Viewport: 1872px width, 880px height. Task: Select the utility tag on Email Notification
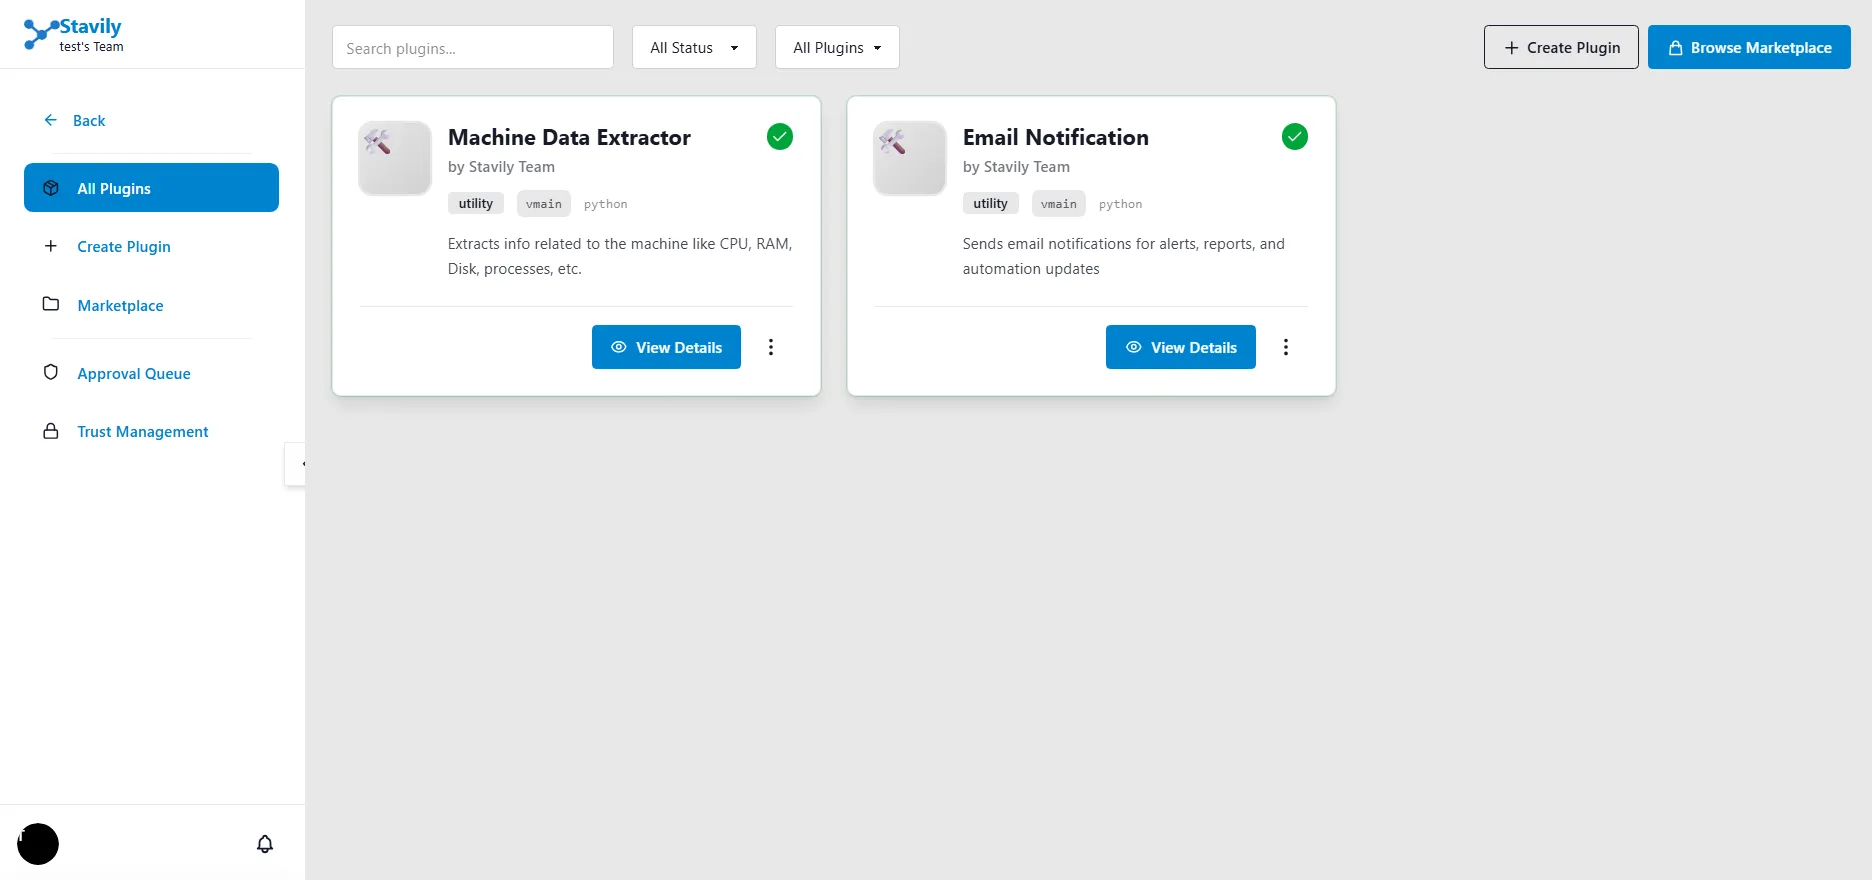(x=990, y=203)
